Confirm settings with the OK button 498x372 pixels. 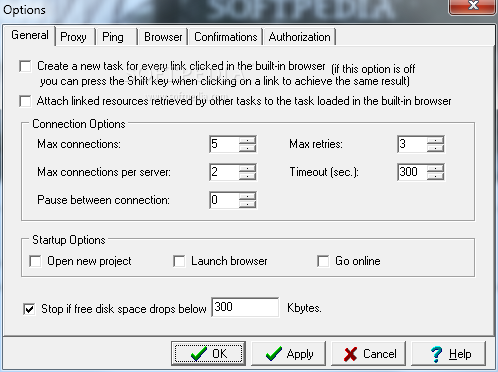coord(208,353)
